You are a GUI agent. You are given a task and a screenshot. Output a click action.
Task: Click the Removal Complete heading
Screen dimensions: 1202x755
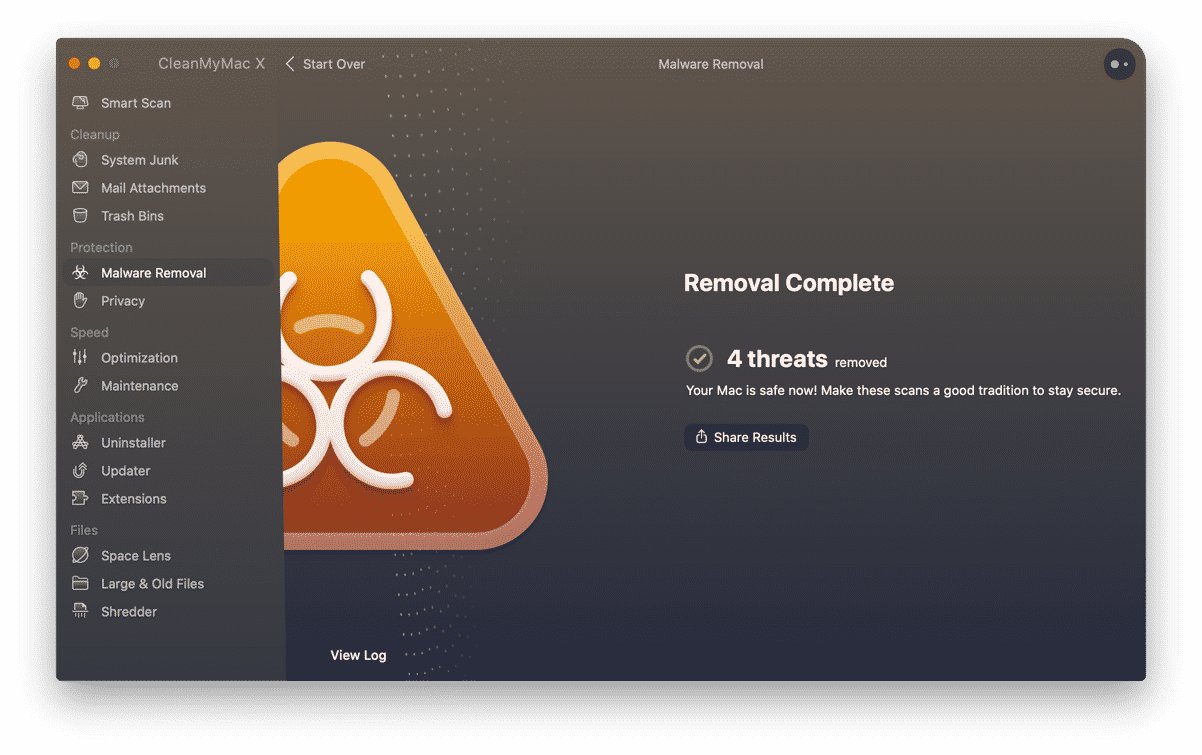tap(789, 283)
